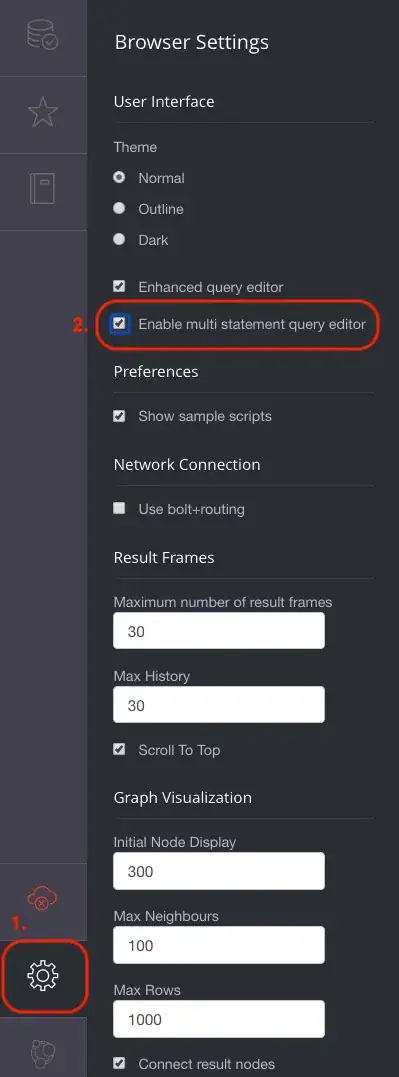Click the Max Neighbours input box
The height and width of the screenshot is (1077, 399).
pyautogui.click(x=219, y=945)
